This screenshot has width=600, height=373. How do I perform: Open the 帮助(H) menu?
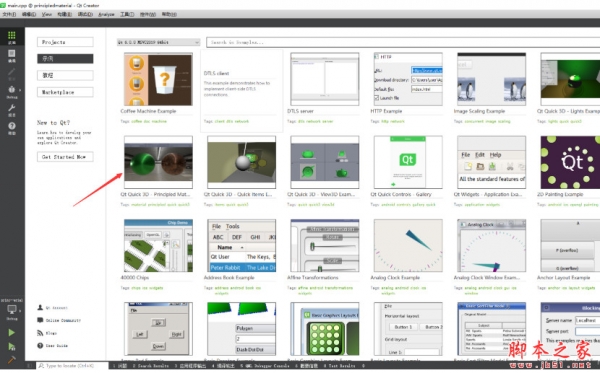(x=169, y=14)
